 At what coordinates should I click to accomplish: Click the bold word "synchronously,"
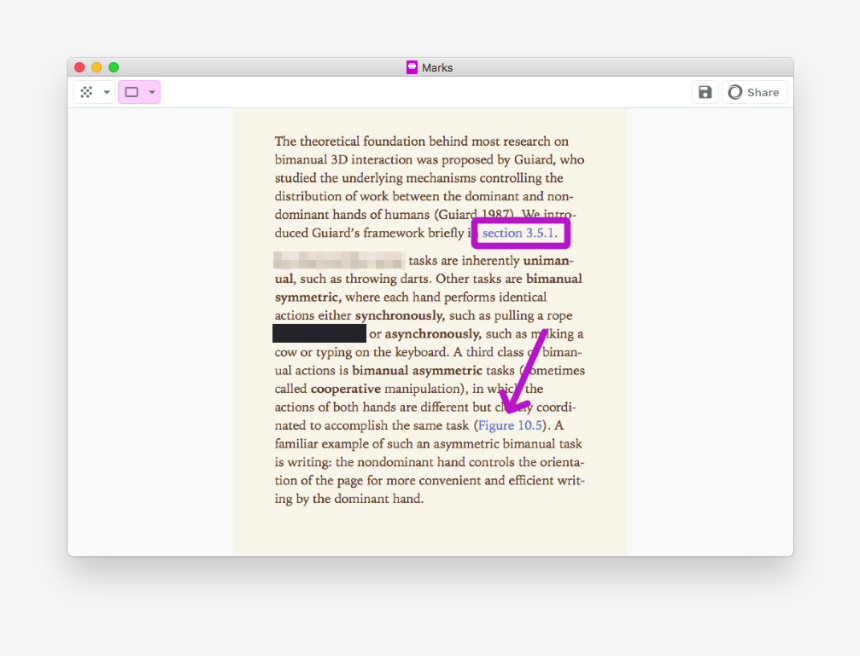pos(400,316)
